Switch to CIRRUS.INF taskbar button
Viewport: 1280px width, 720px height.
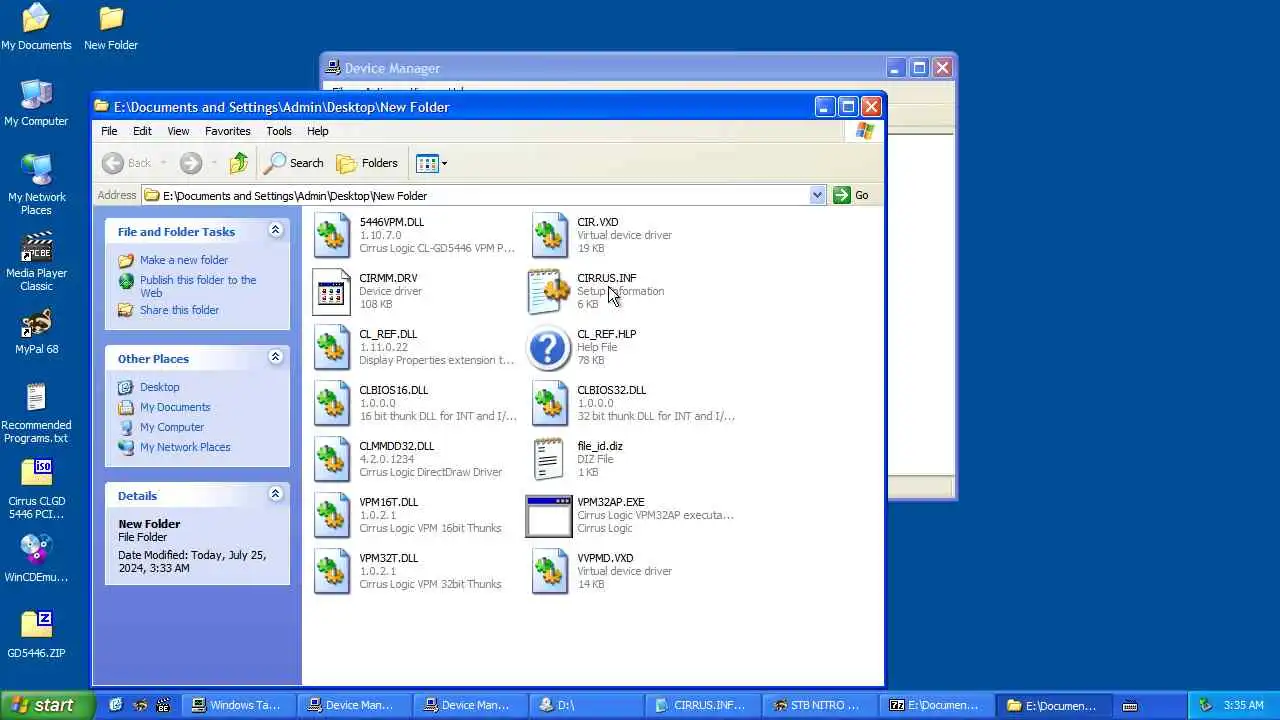pos(701,705)
